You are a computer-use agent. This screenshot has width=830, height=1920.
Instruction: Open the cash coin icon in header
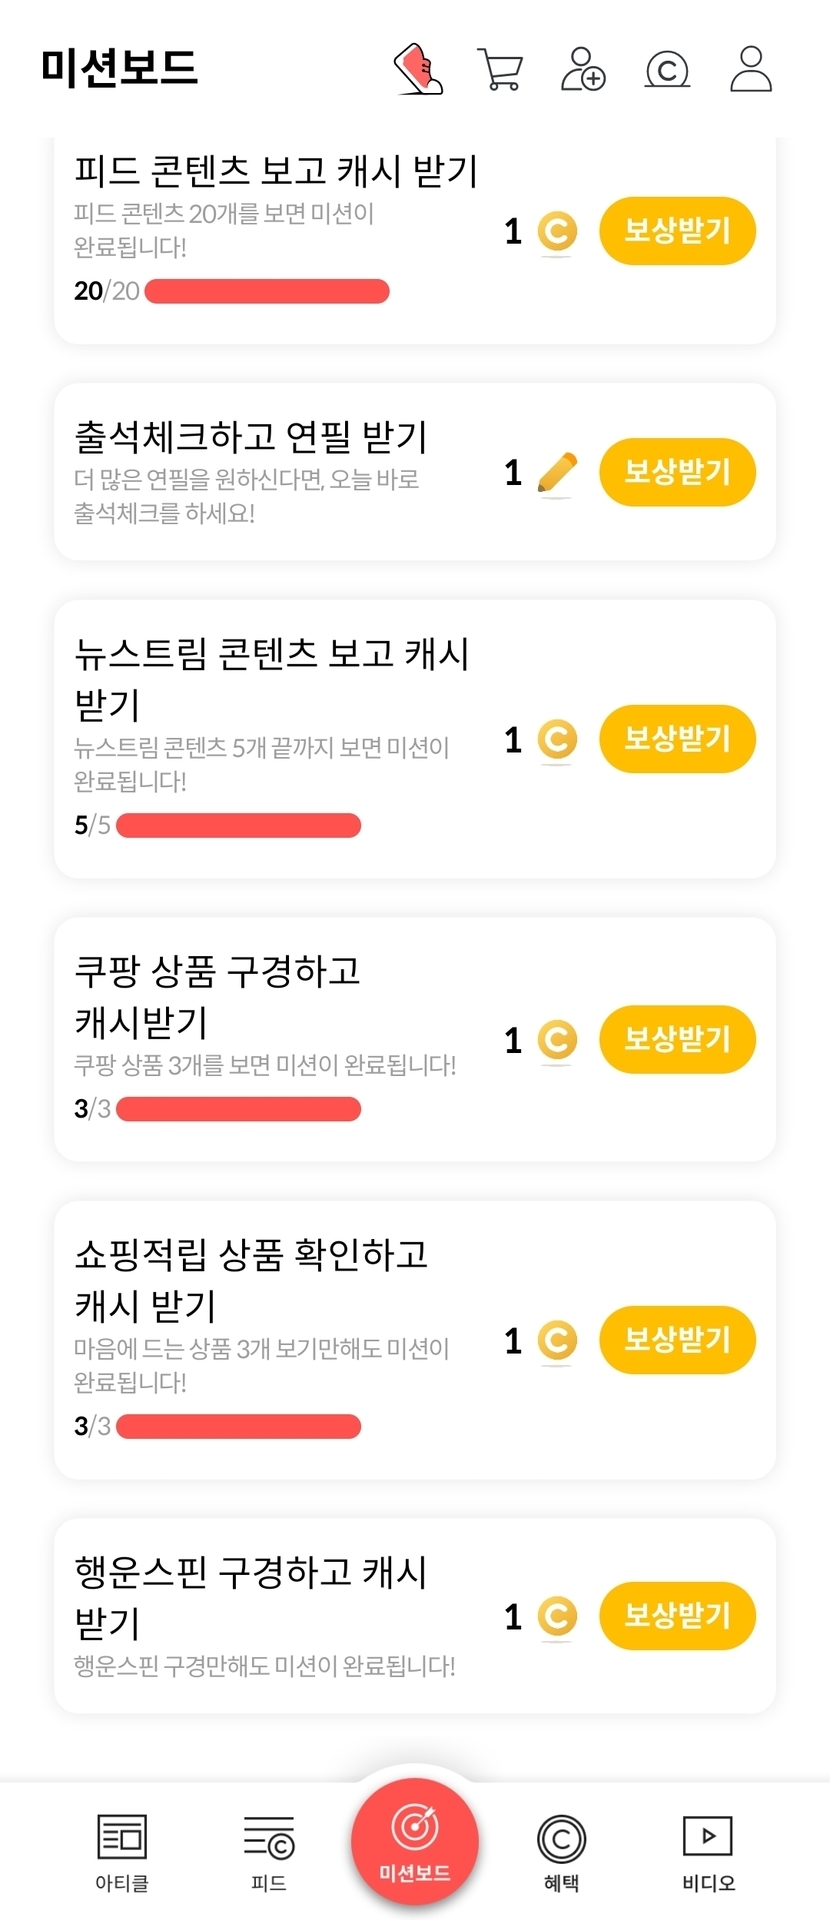(x=667, y=69)
